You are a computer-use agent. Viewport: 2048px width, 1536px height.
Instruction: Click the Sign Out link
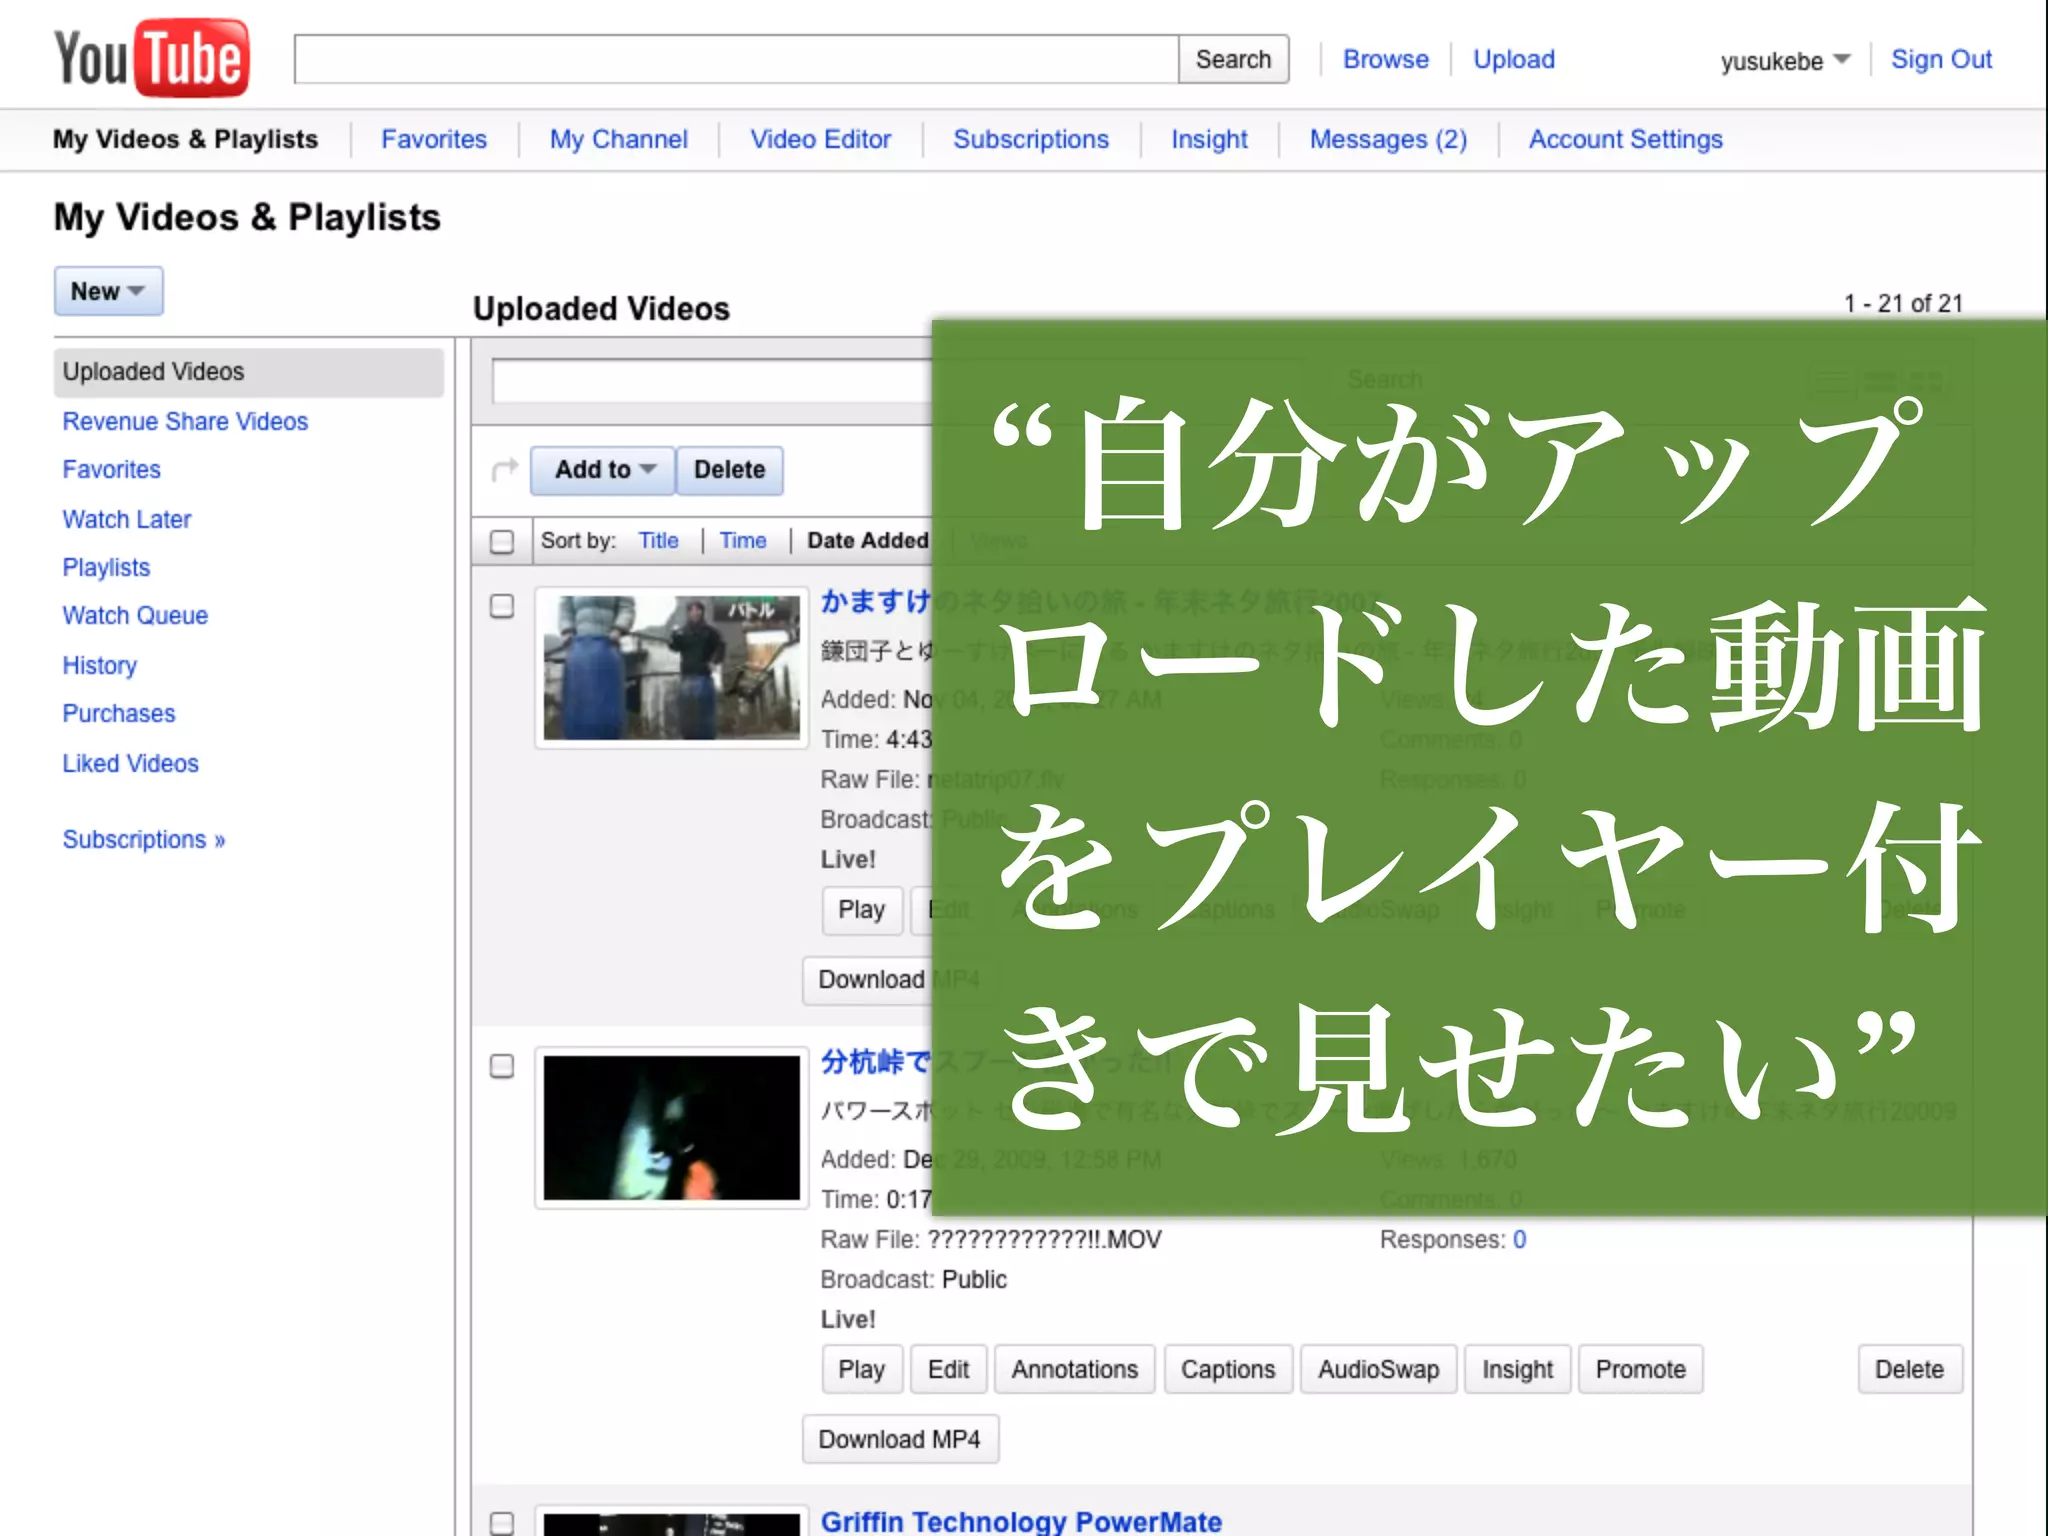[1940, 60]
